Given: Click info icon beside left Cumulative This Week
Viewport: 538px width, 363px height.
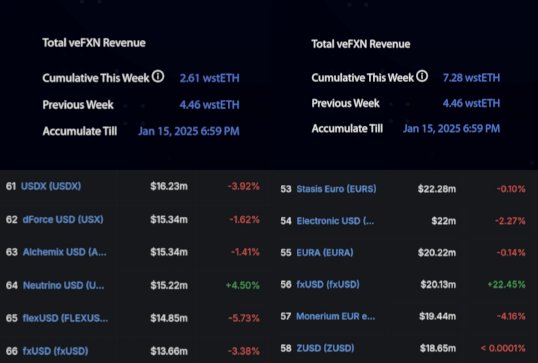Looking at the screenshot, I should [x=158, y=77].
